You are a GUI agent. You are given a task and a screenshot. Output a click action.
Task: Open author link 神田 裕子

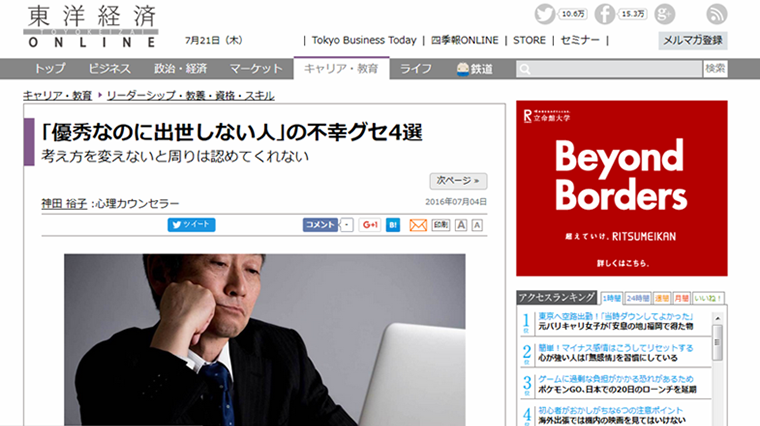[x=64, y=204]
